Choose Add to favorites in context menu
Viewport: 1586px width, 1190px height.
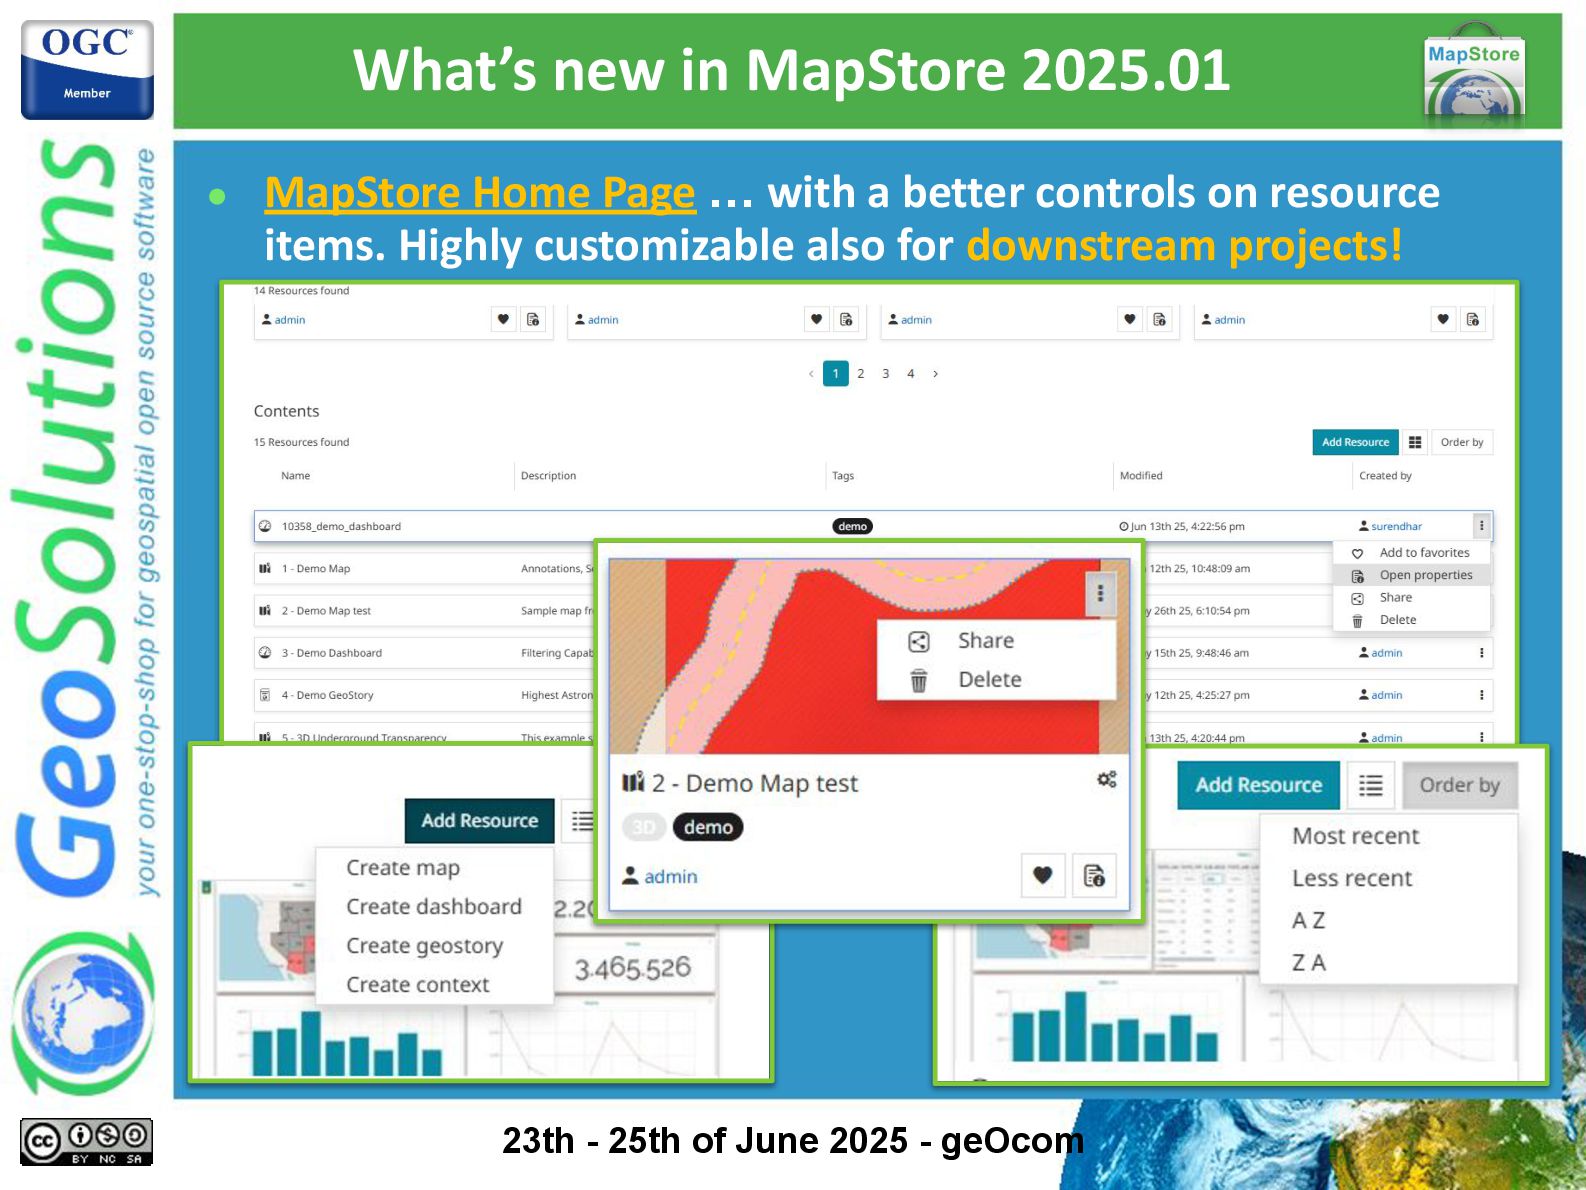point(1411,553)
